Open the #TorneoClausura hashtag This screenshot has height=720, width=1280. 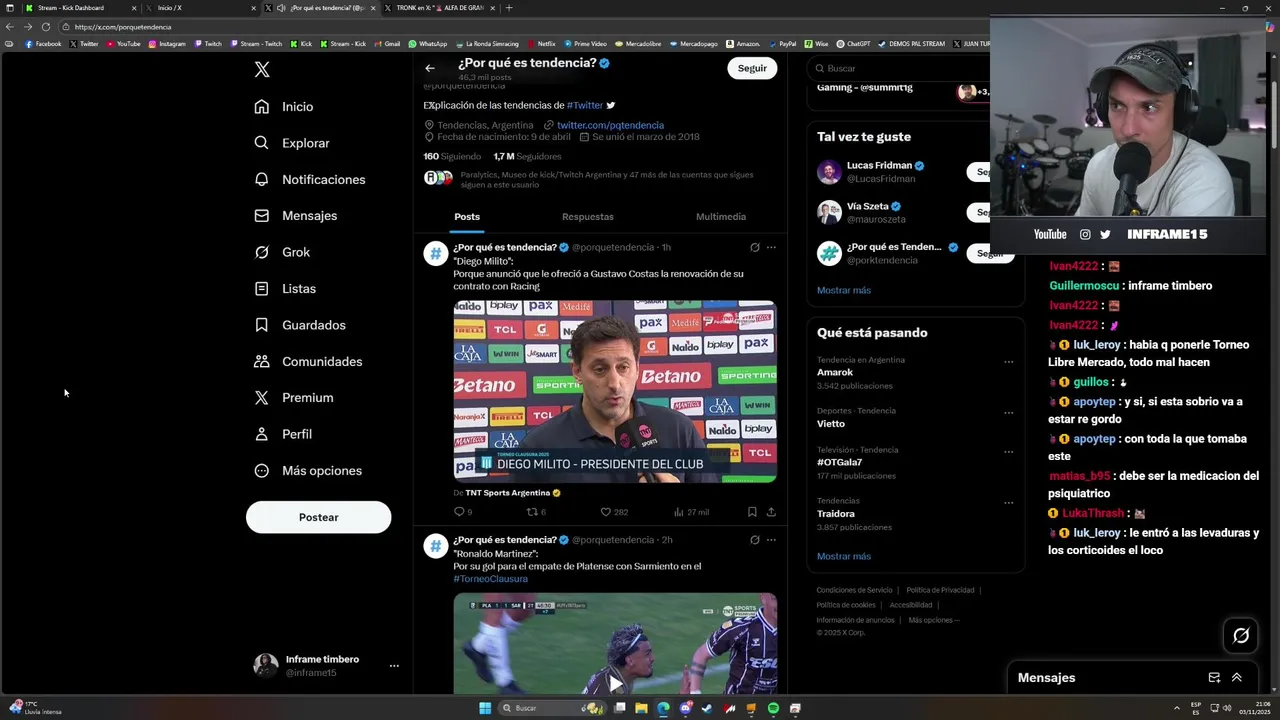click(x=490, y=579)
